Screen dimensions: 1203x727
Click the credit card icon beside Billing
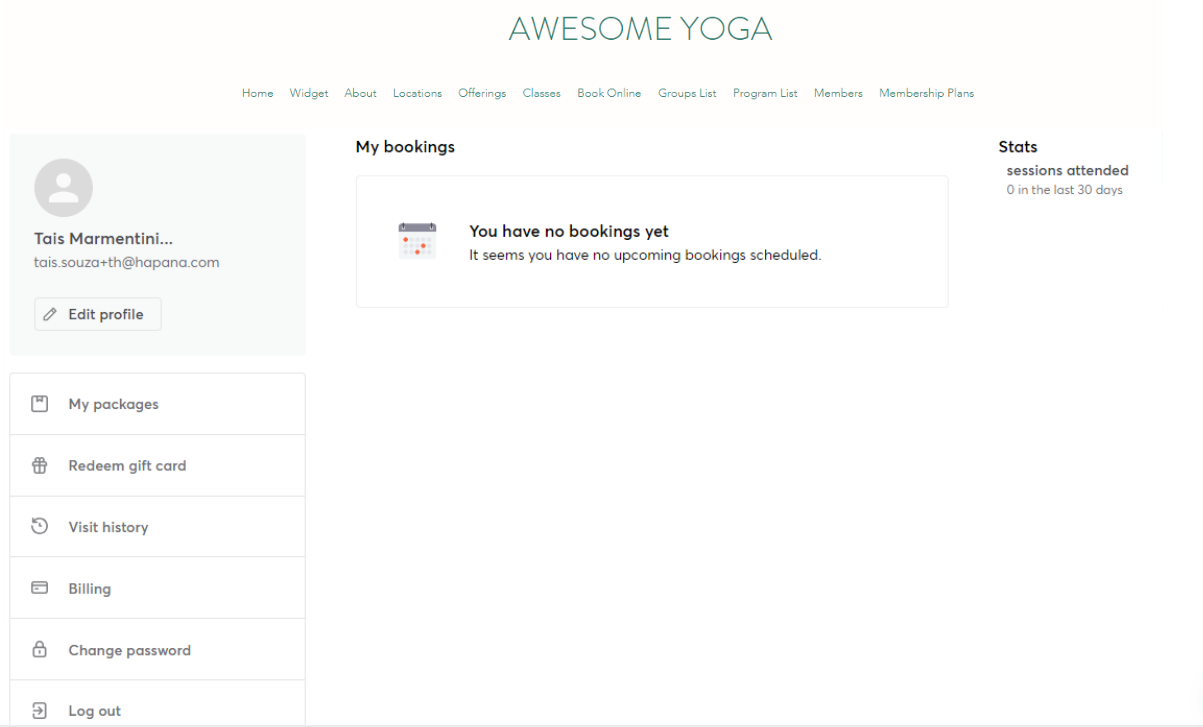(40, 588)
